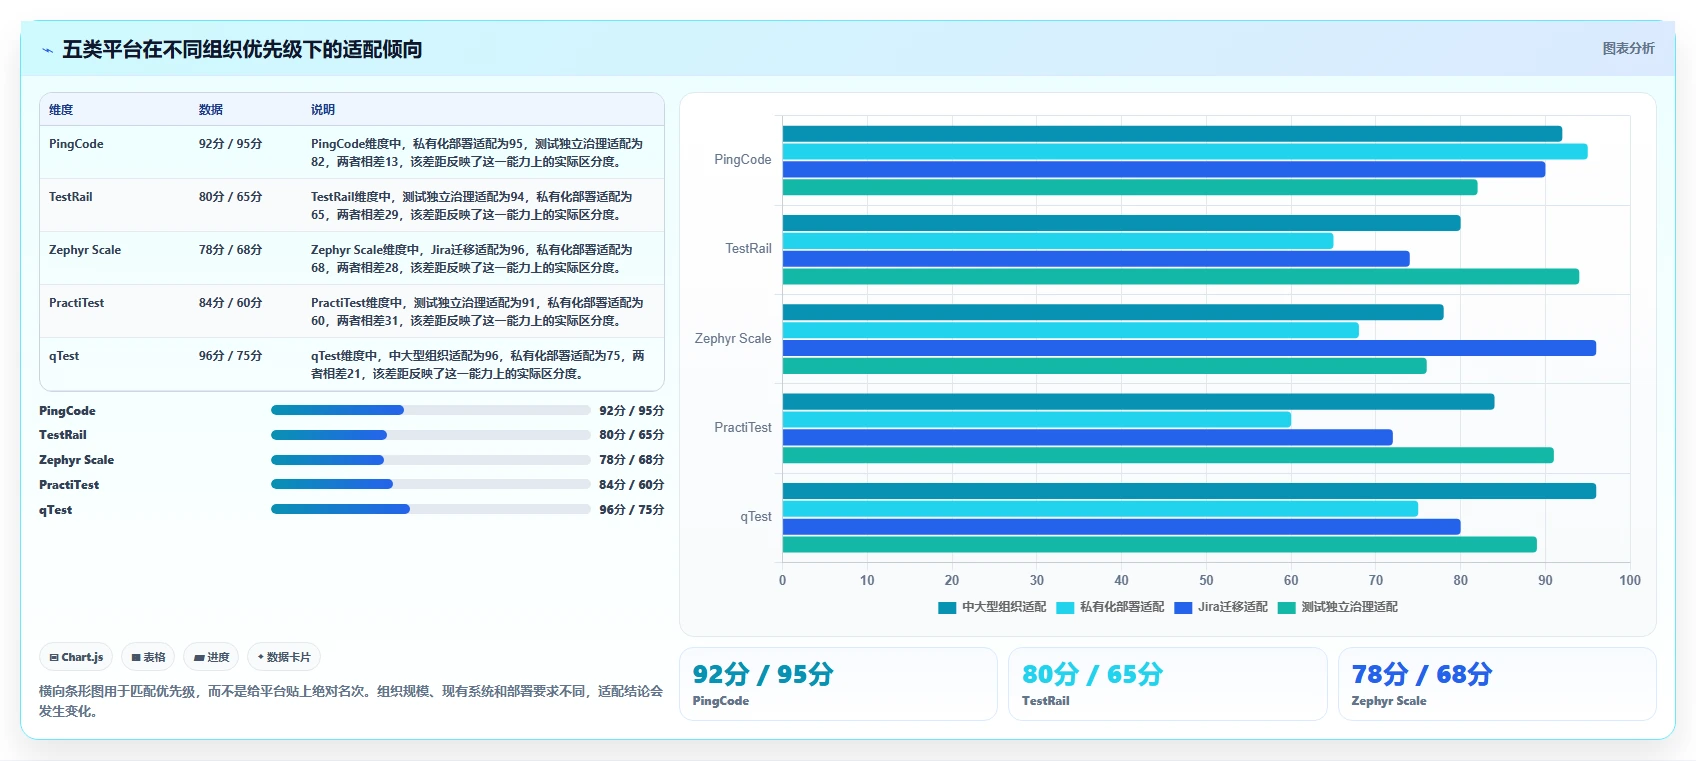Click the PractiTest progress bar

430,484
